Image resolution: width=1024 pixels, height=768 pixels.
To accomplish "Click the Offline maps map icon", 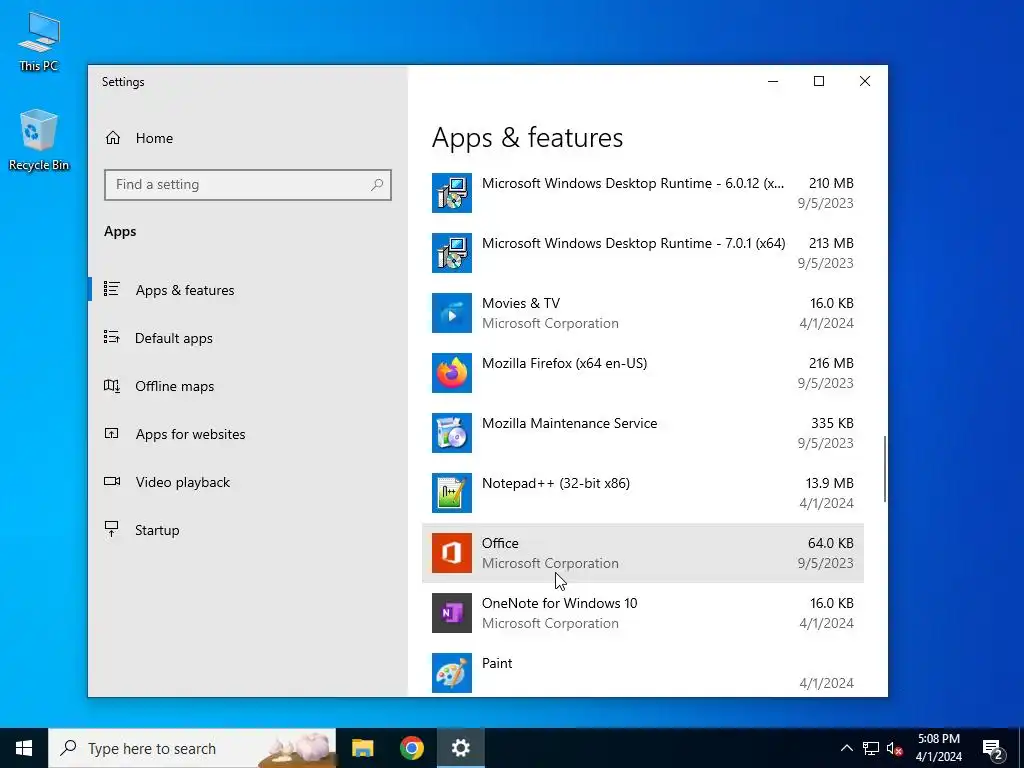I will 112,386.
